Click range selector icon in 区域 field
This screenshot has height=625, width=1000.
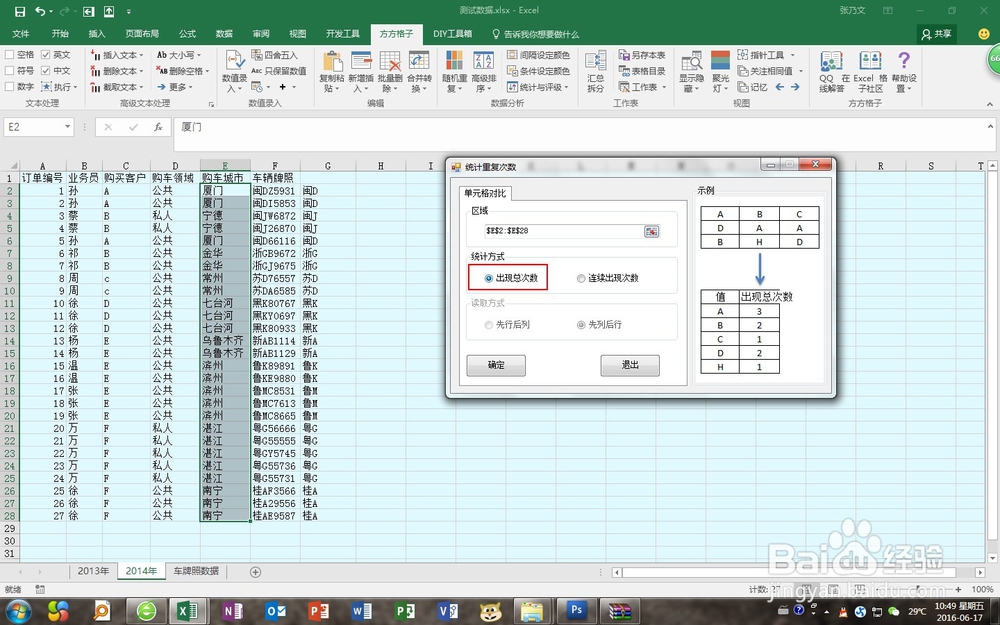pyautogui.click(x=651, y=232)
